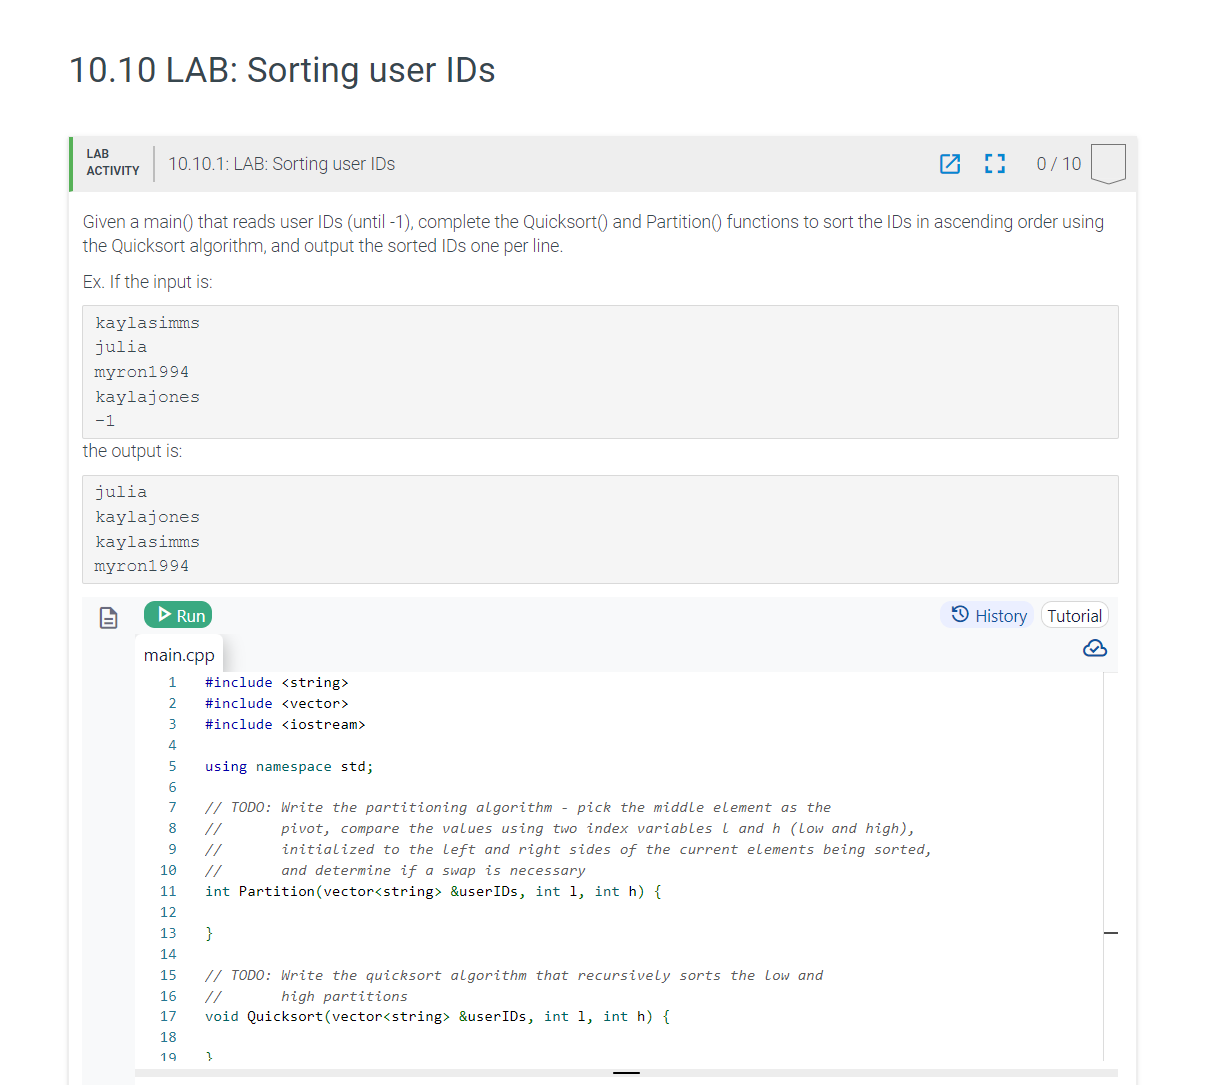Select the heading 10.10 LAB: Sorting user IDs
Screen dimensions: 1206x1085
point(281,70)
